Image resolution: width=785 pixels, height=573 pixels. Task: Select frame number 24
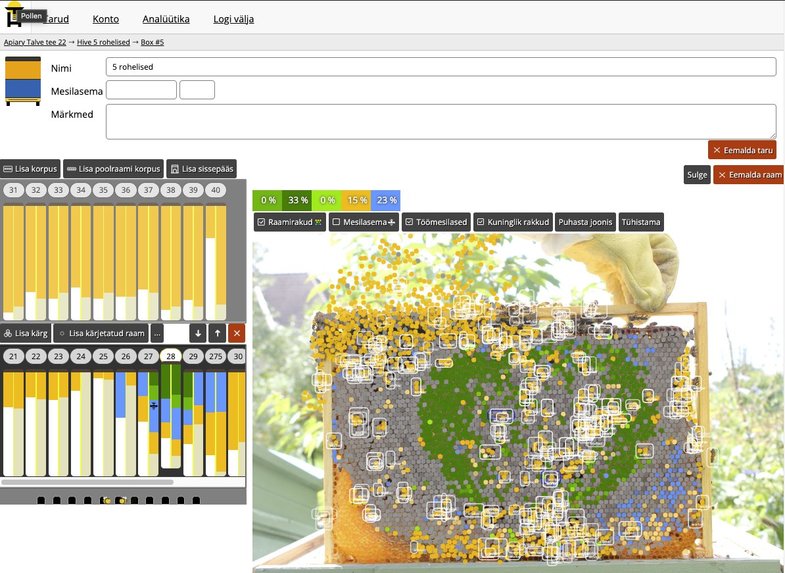81,357
